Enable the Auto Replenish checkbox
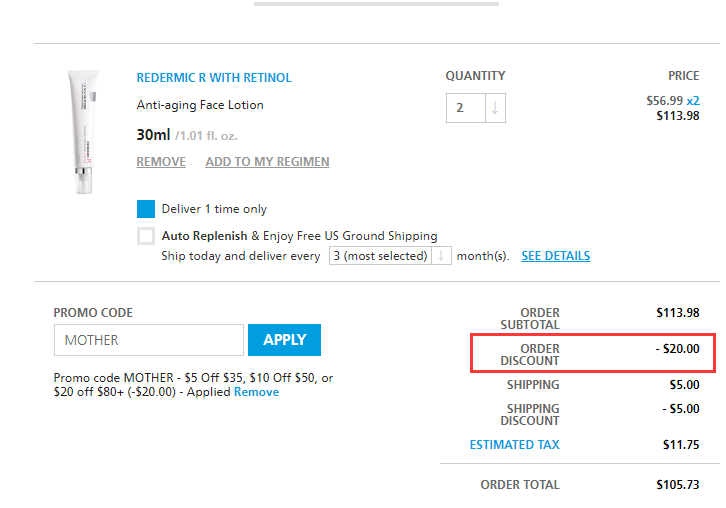The height and width of the screenshot is (508, 726). pos(146,236)
